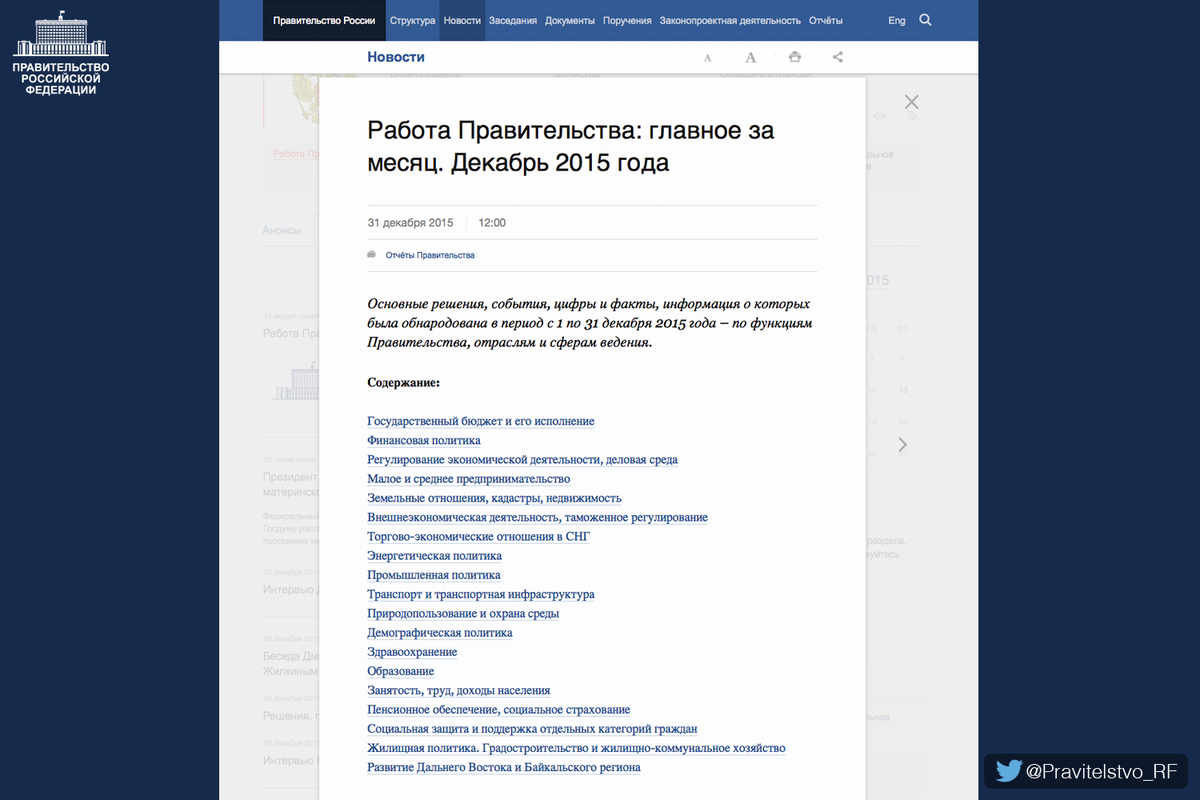Select the Анонсы tab behind the overlay
Image resolution: width=1200 pixels, height=800 pixels.
coord(282,230)
